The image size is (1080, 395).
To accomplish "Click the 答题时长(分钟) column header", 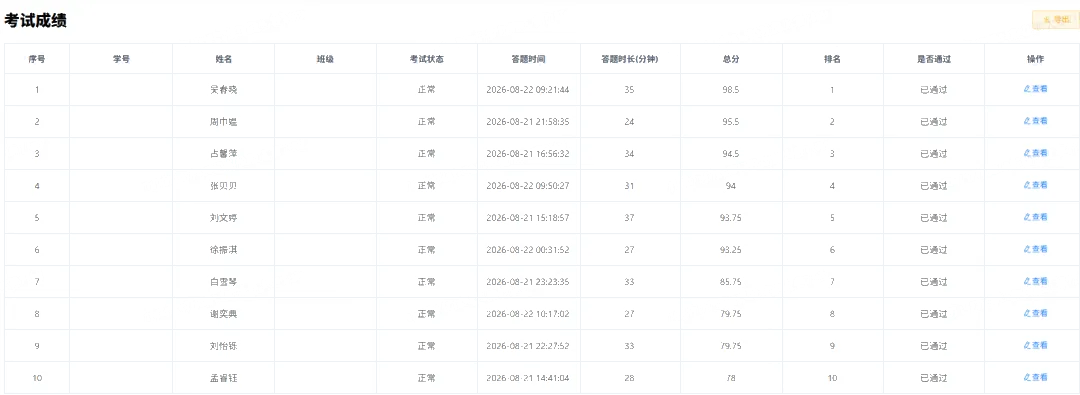I will pyautogui.click(x=630, y=59).
